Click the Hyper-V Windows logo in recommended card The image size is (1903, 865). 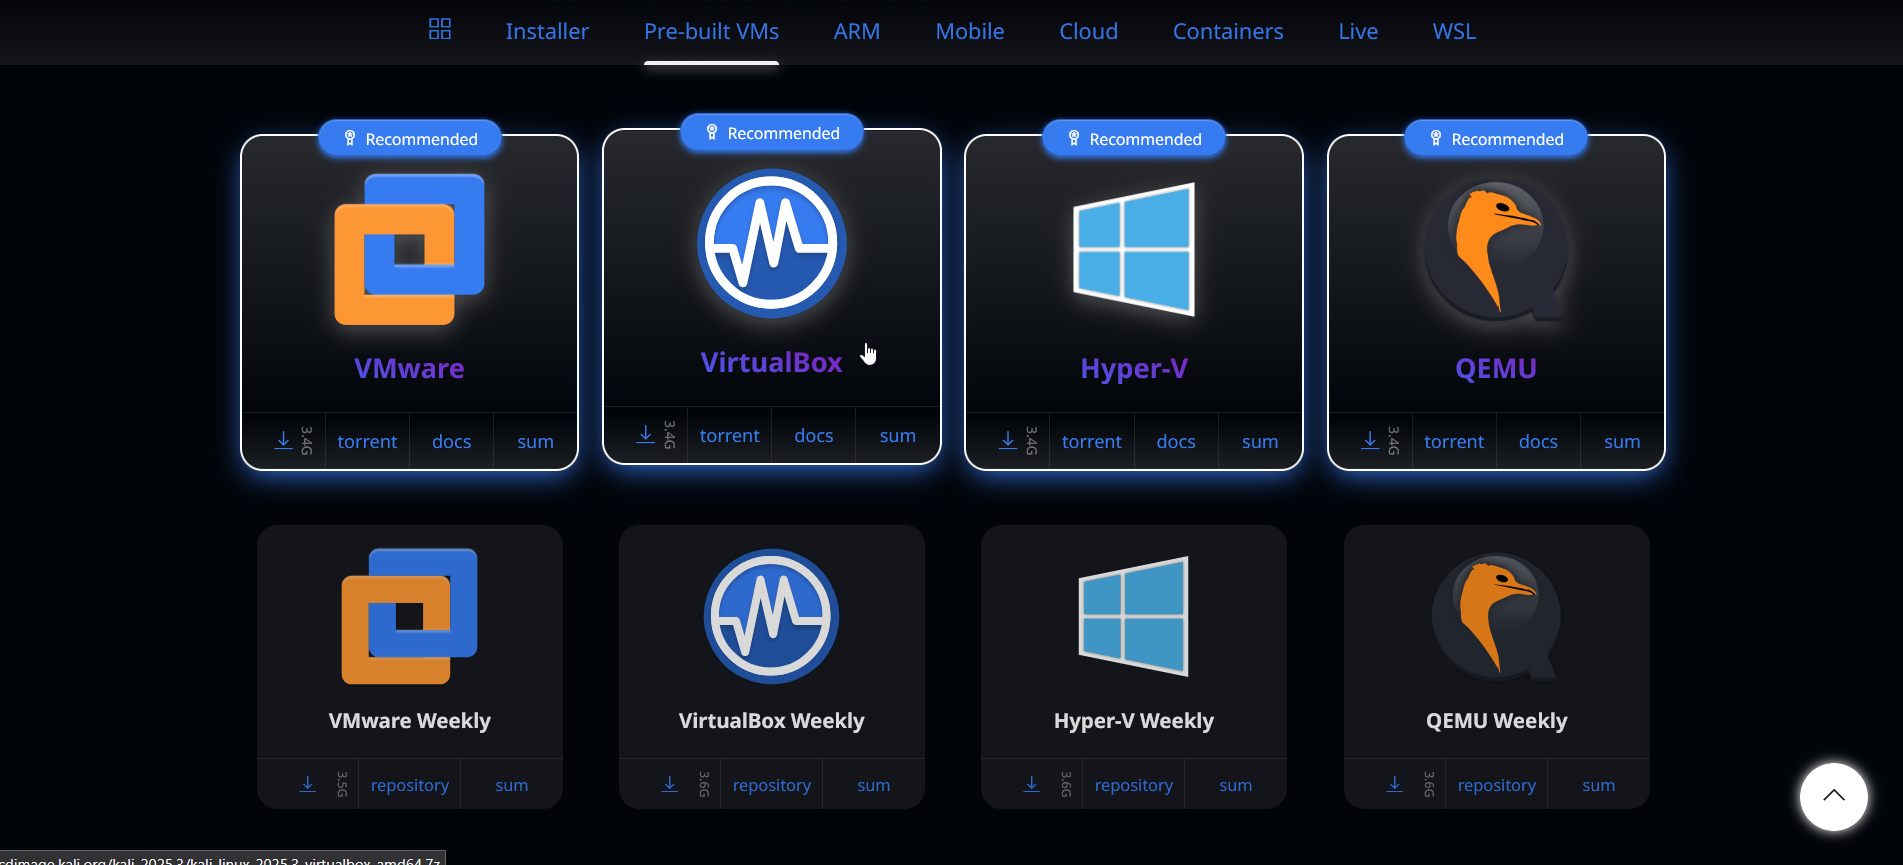tap(1133, 249)
